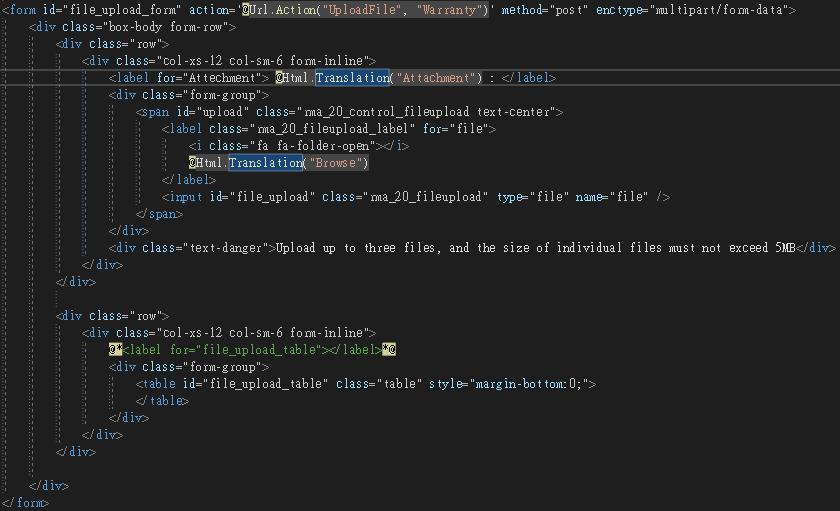
Task: Click the type="file" attribute on input
Action: pos(533,197)
